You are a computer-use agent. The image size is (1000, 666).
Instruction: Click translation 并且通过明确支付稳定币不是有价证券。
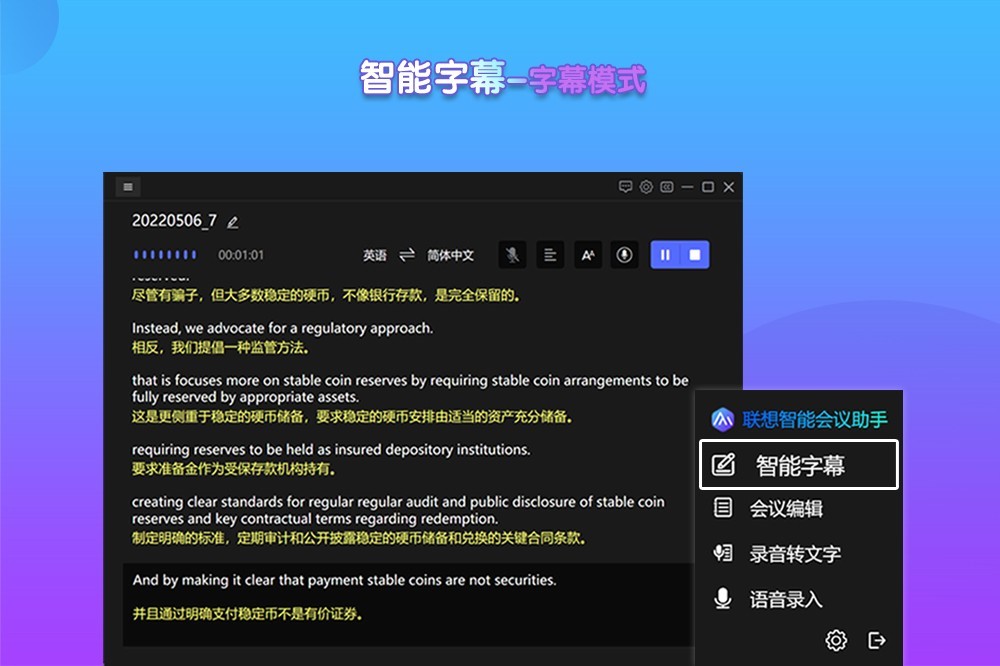247,614
